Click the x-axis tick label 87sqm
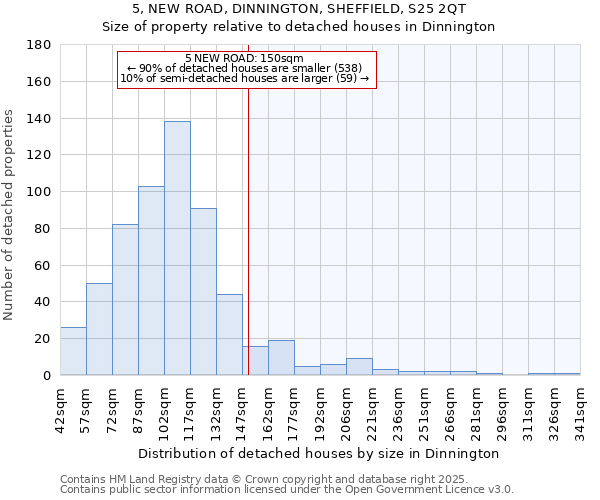This screenshot has width=600, height=500. [x=139, y=411]
